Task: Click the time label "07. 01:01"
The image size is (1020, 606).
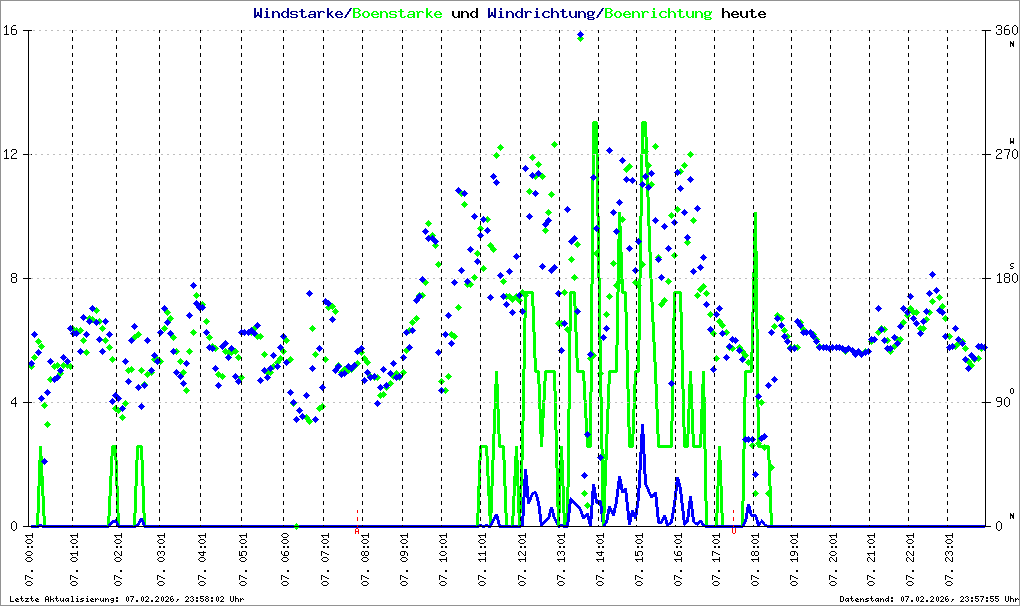Action: (74, 560)
